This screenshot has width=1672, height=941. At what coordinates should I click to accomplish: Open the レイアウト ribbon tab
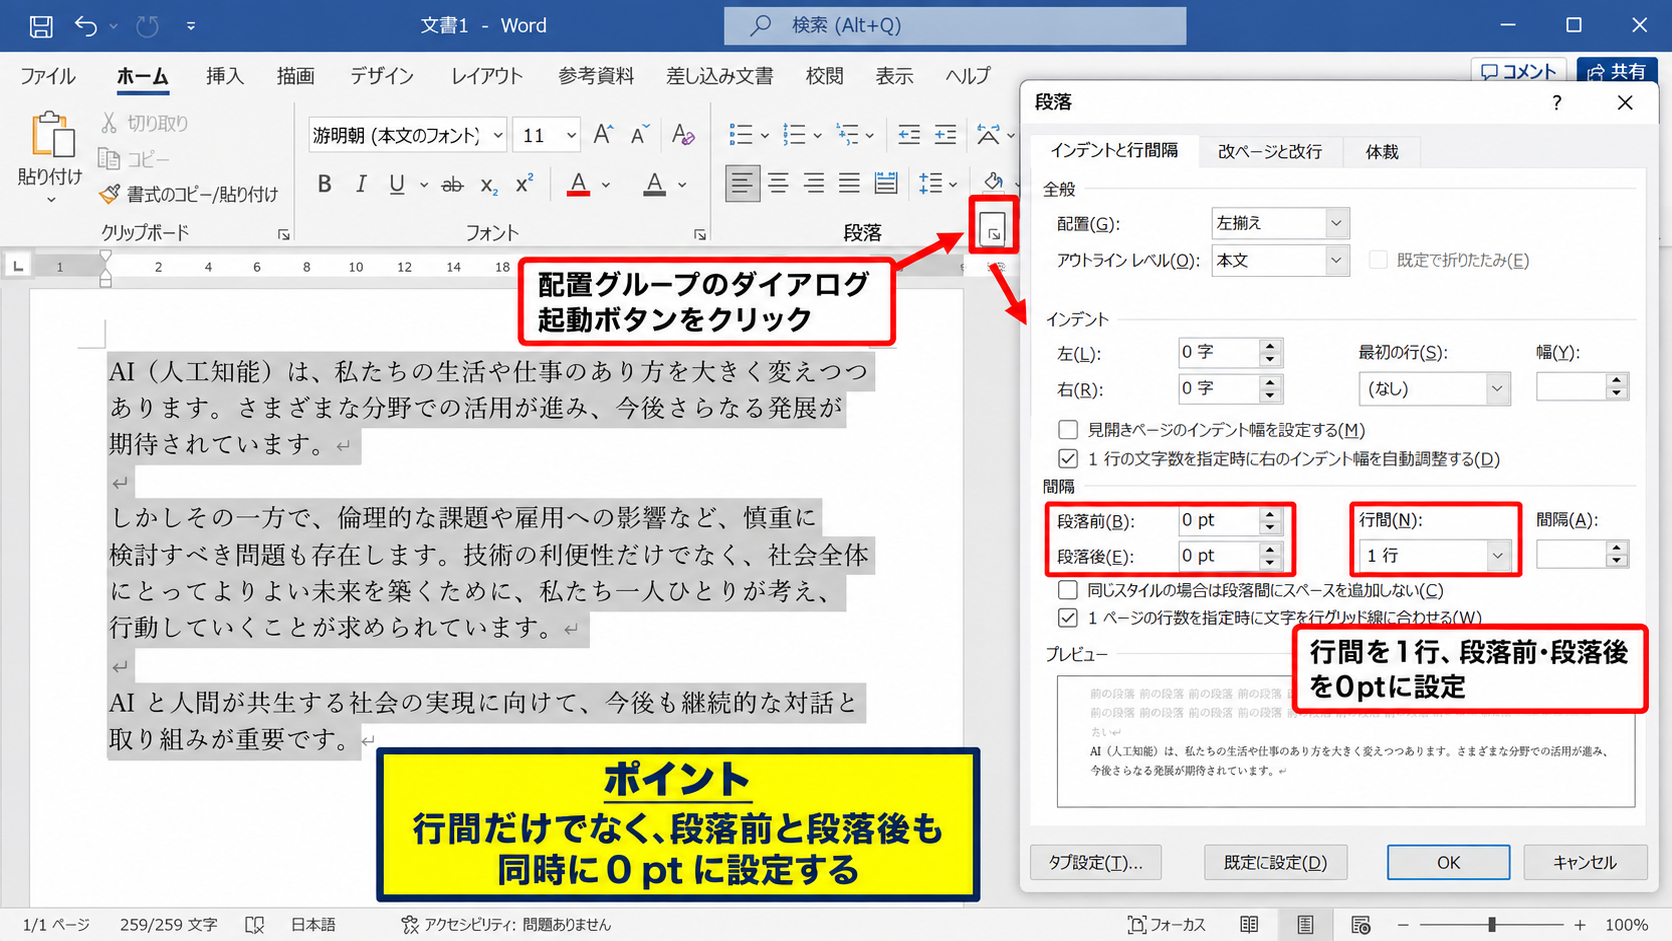coord(487,77)
